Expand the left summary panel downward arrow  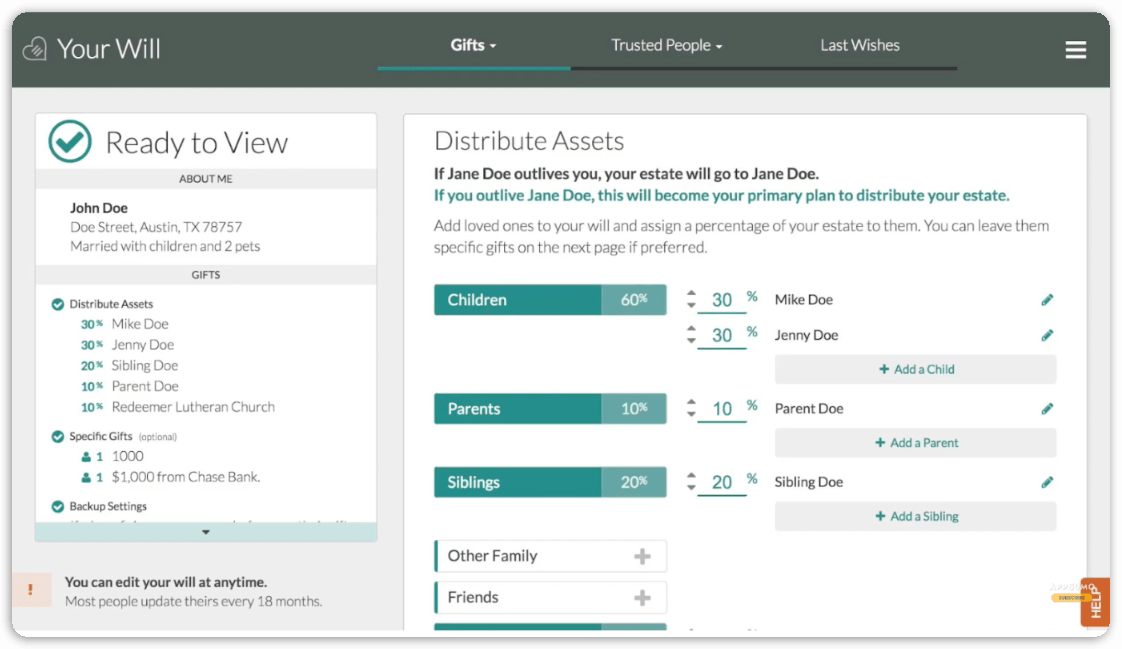(206, 532)
